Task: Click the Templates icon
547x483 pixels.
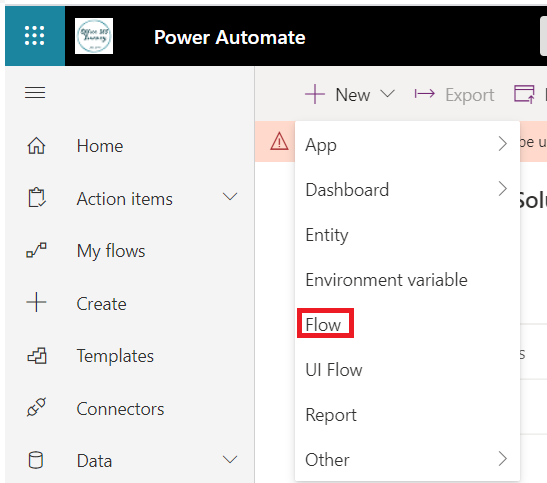Action: click(x=37, y=356)
